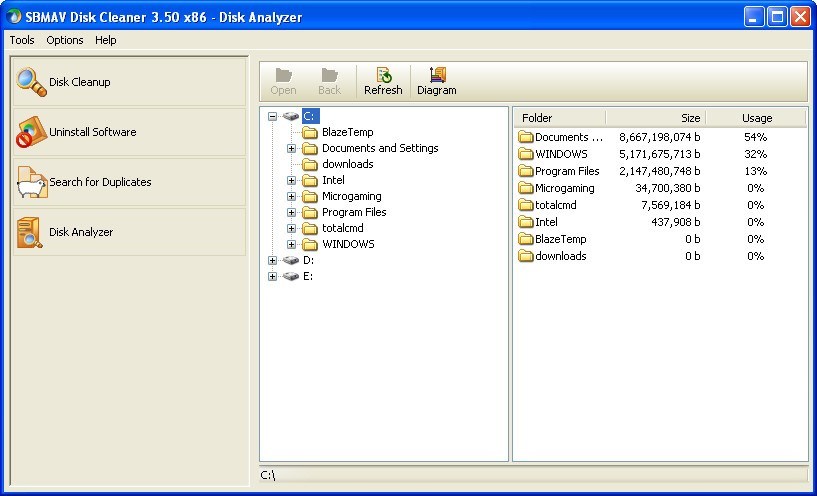Click the BlazeTemp folder icon in tree
This screenshot has width=817, height=496.
310,132
